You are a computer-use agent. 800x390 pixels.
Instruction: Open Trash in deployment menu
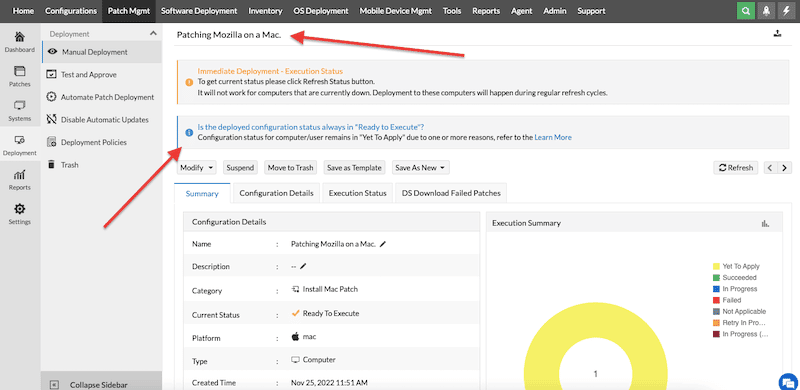(70, 165)
